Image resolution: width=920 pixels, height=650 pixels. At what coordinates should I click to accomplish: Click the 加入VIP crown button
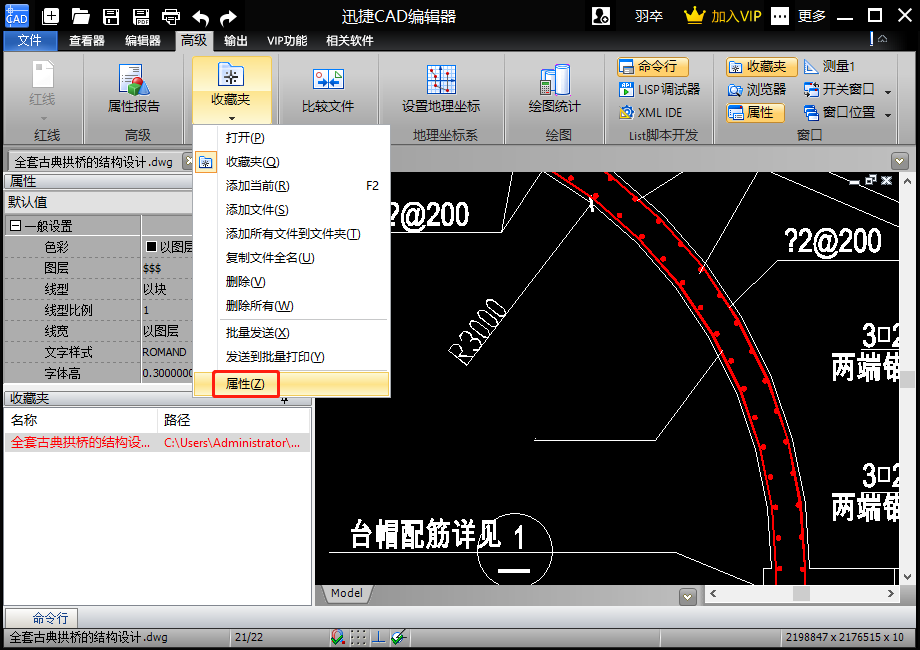tap(723, 16)
